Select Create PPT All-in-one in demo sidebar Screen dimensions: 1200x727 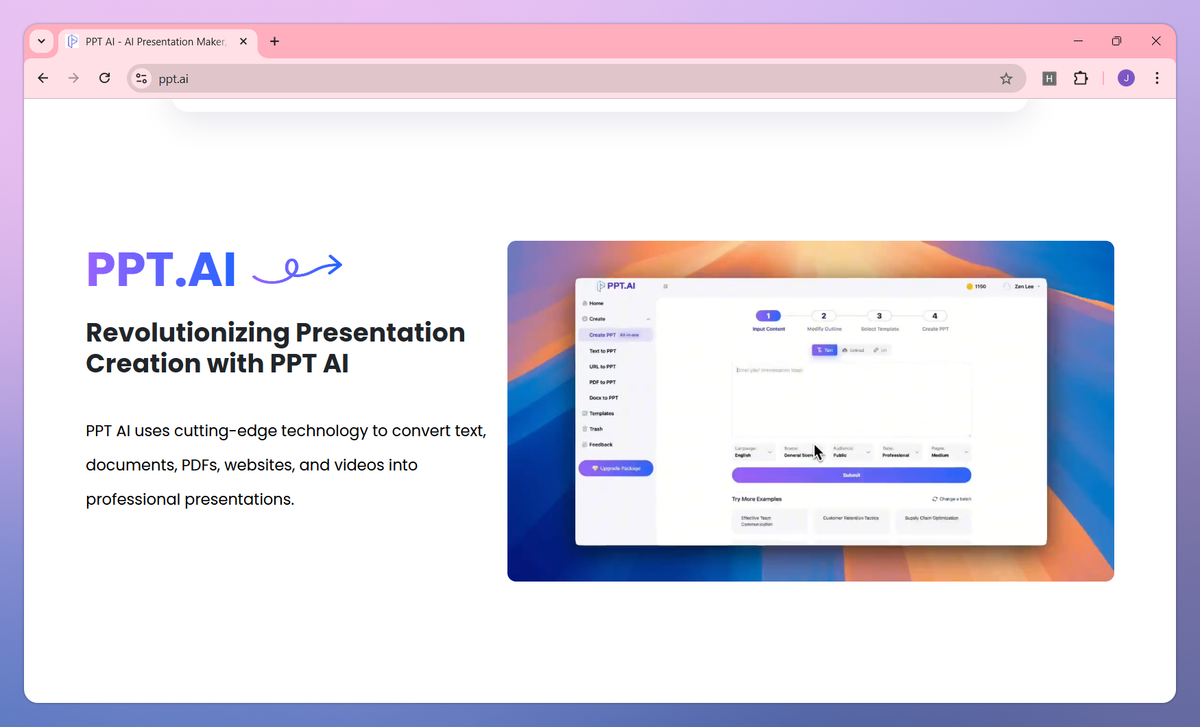point(615,335)
